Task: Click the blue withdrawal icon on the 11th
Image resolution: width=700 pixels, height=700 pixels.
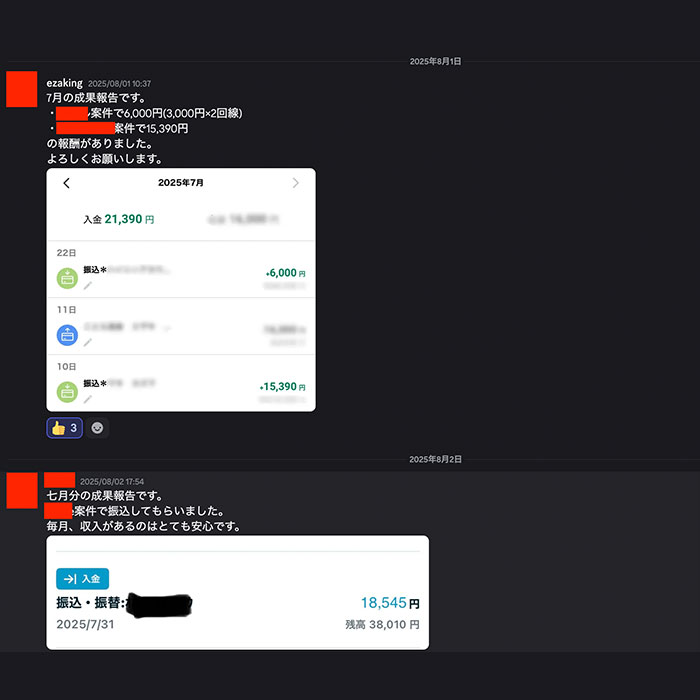Action: click(x=67, y=335)
